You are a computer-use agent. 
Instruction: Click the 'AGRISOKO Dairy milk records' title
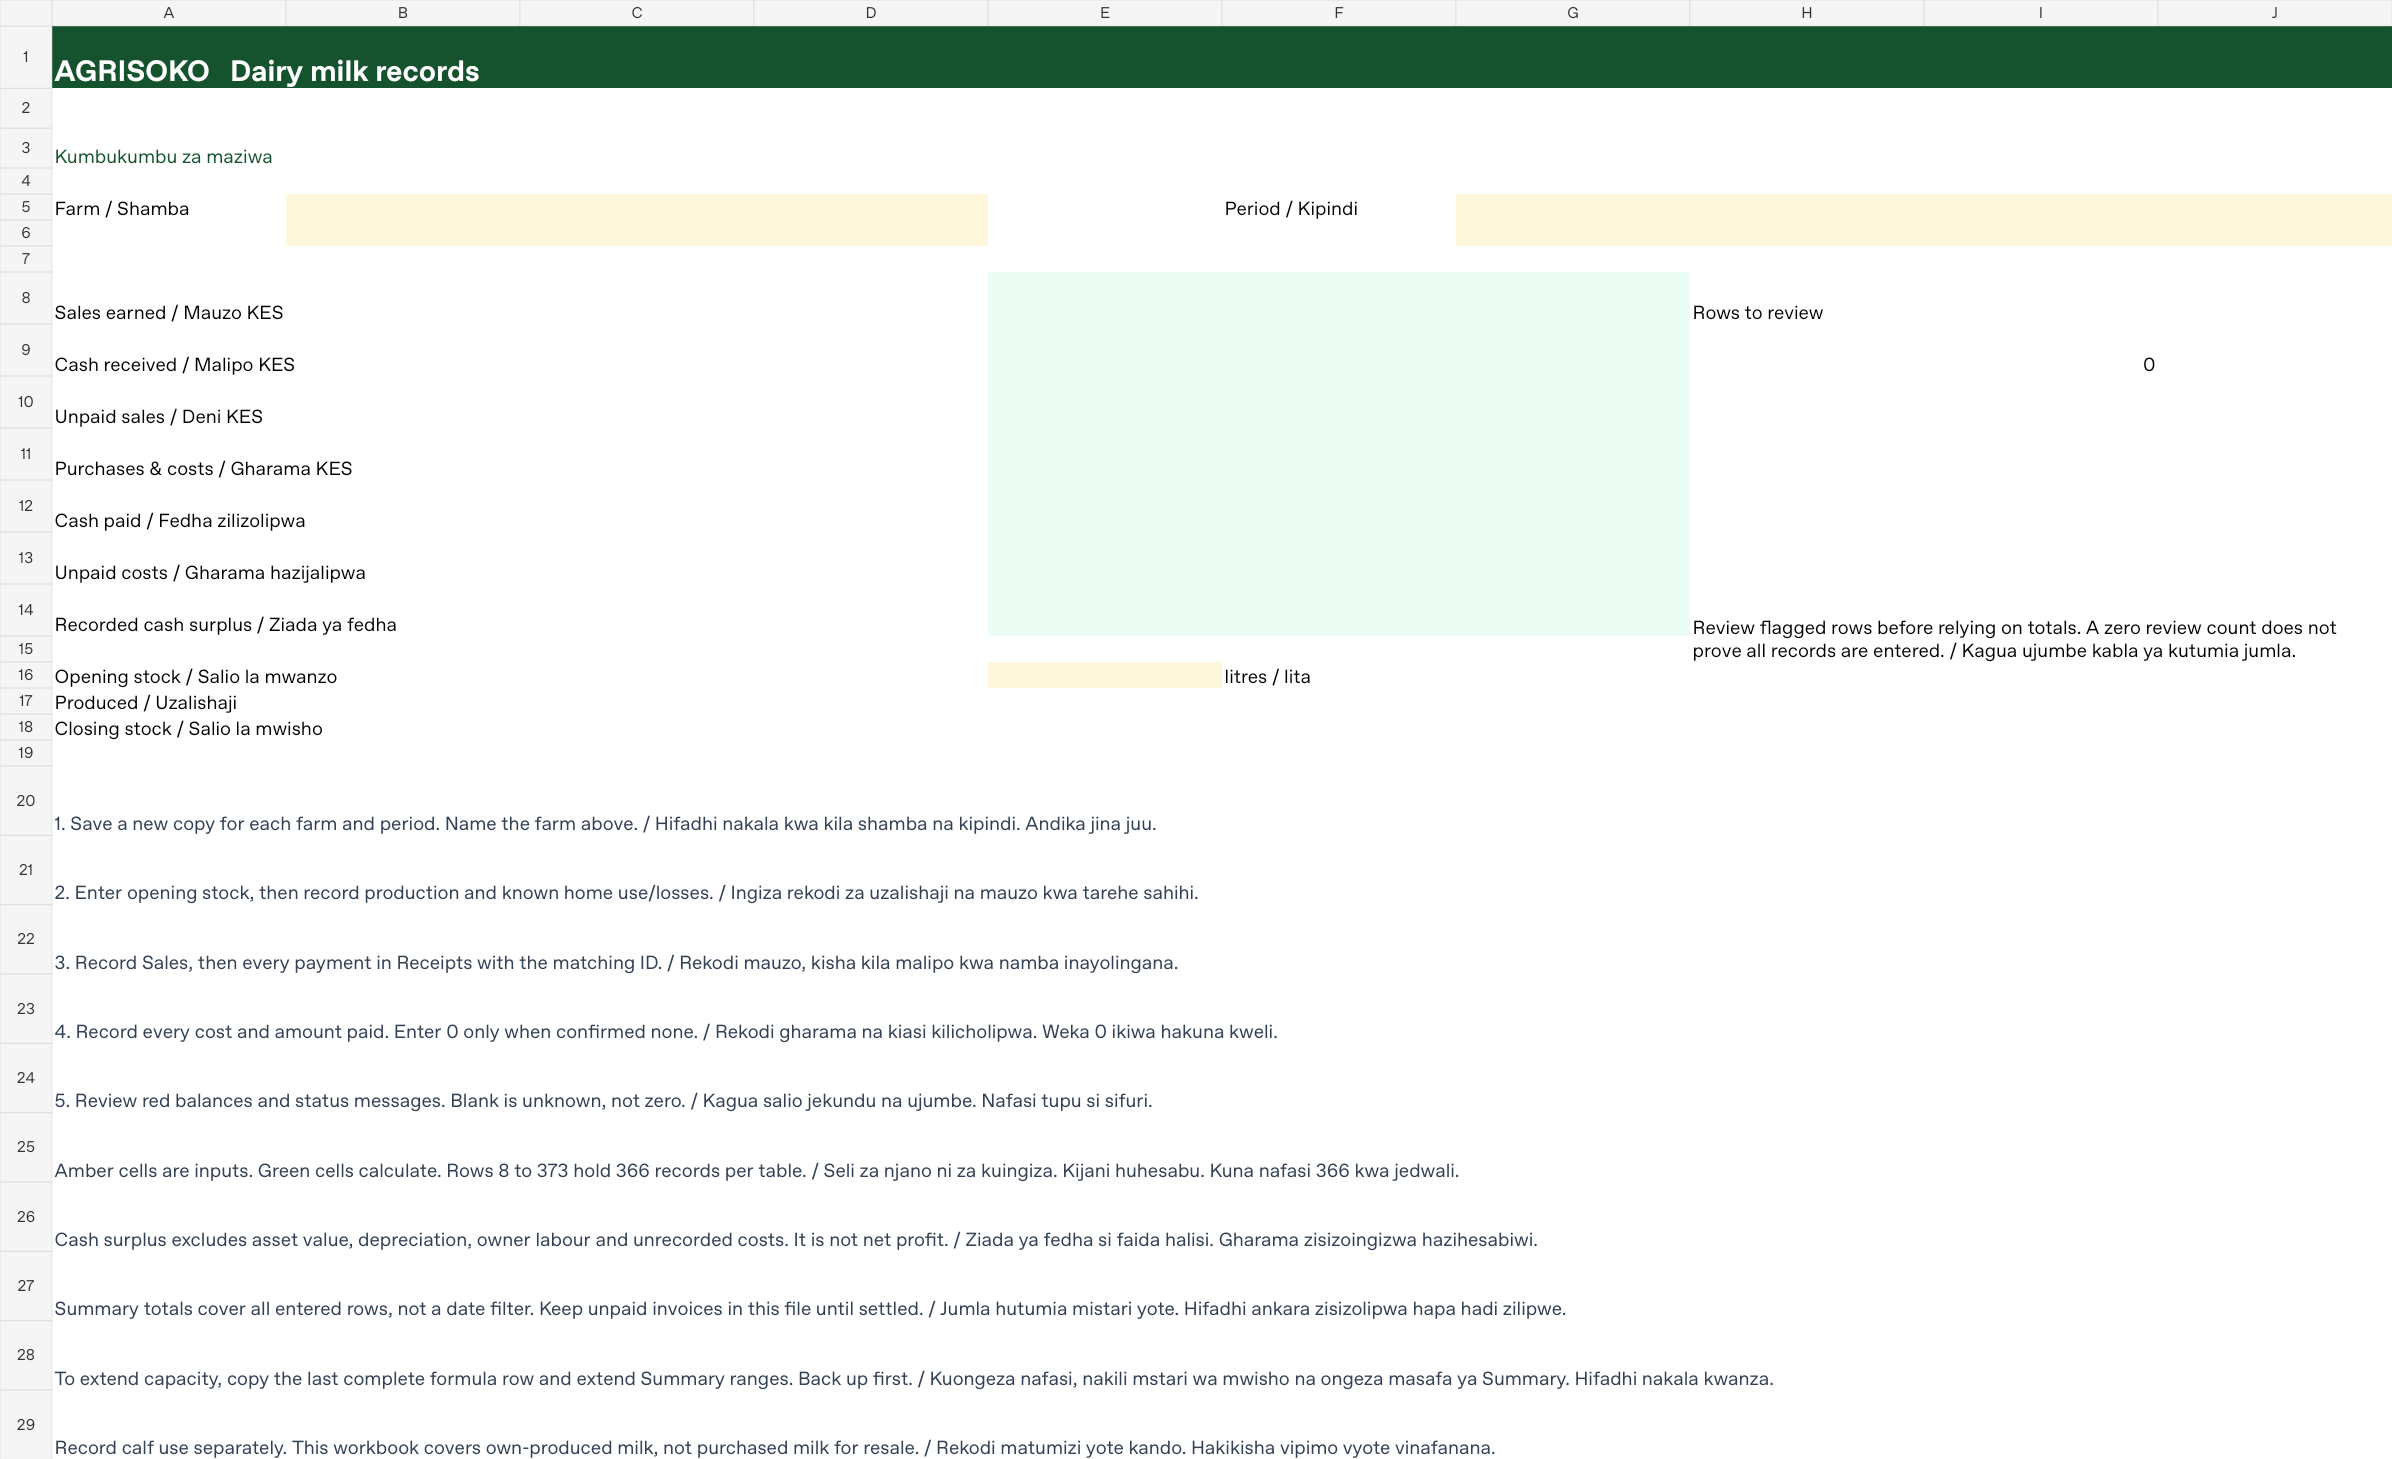click(267, 71)
